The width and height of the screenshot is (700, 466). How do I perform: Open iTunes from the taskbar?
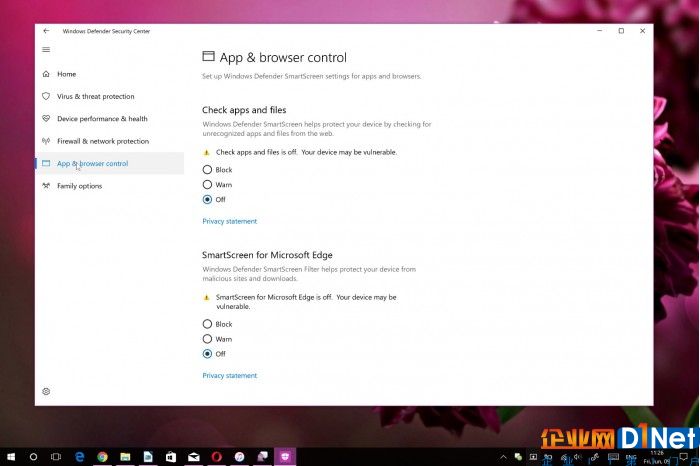[x=240, y=457]
